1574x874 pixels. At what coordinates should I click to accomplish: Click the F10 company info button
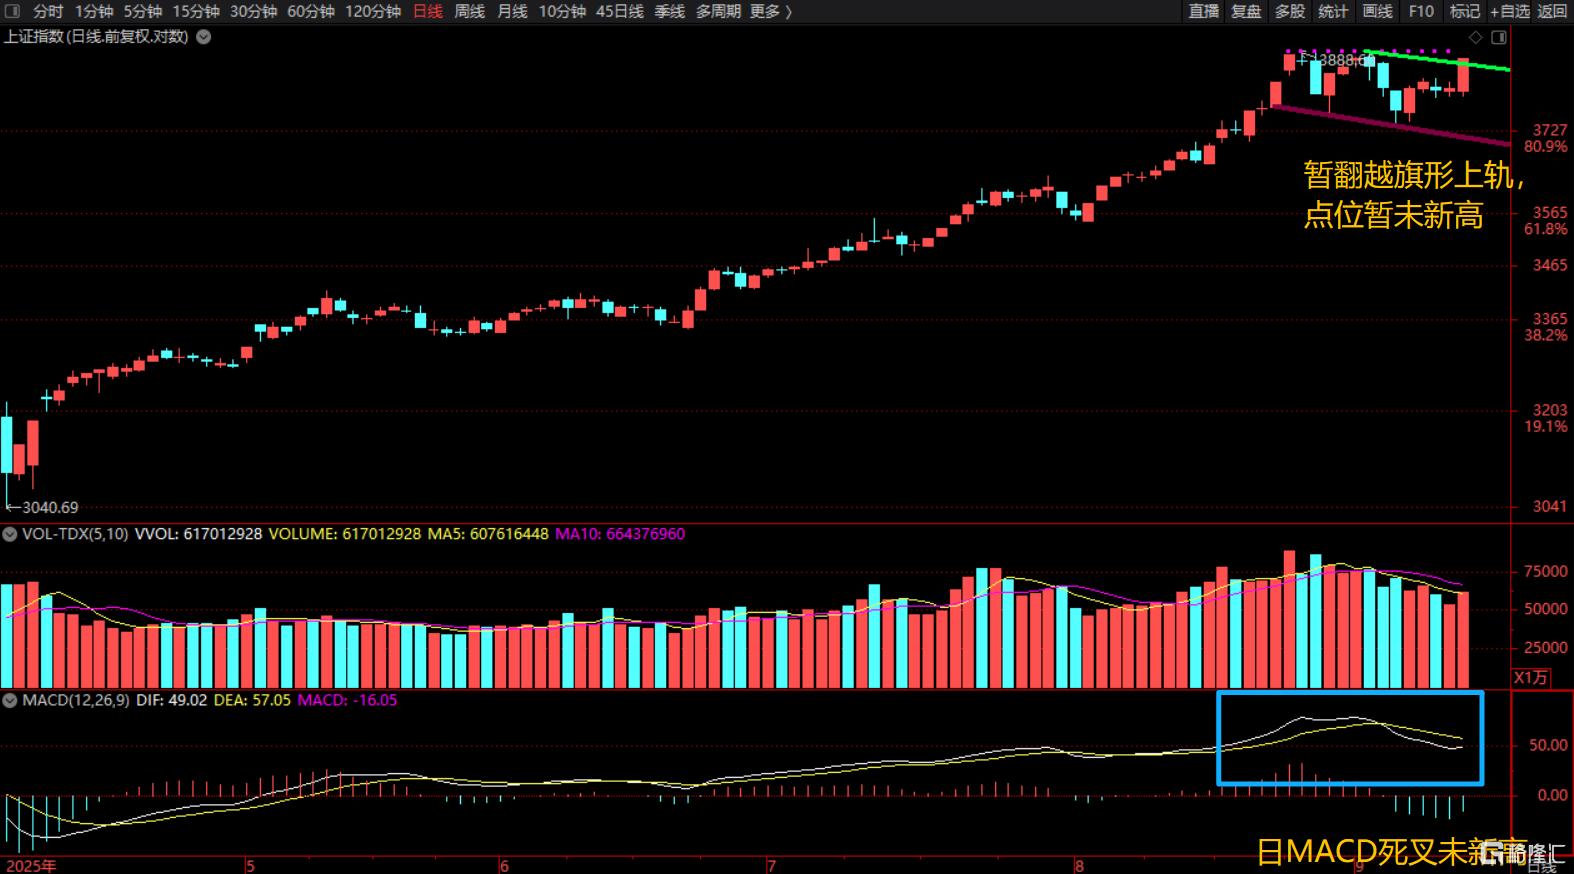(x=1421, y=11)
